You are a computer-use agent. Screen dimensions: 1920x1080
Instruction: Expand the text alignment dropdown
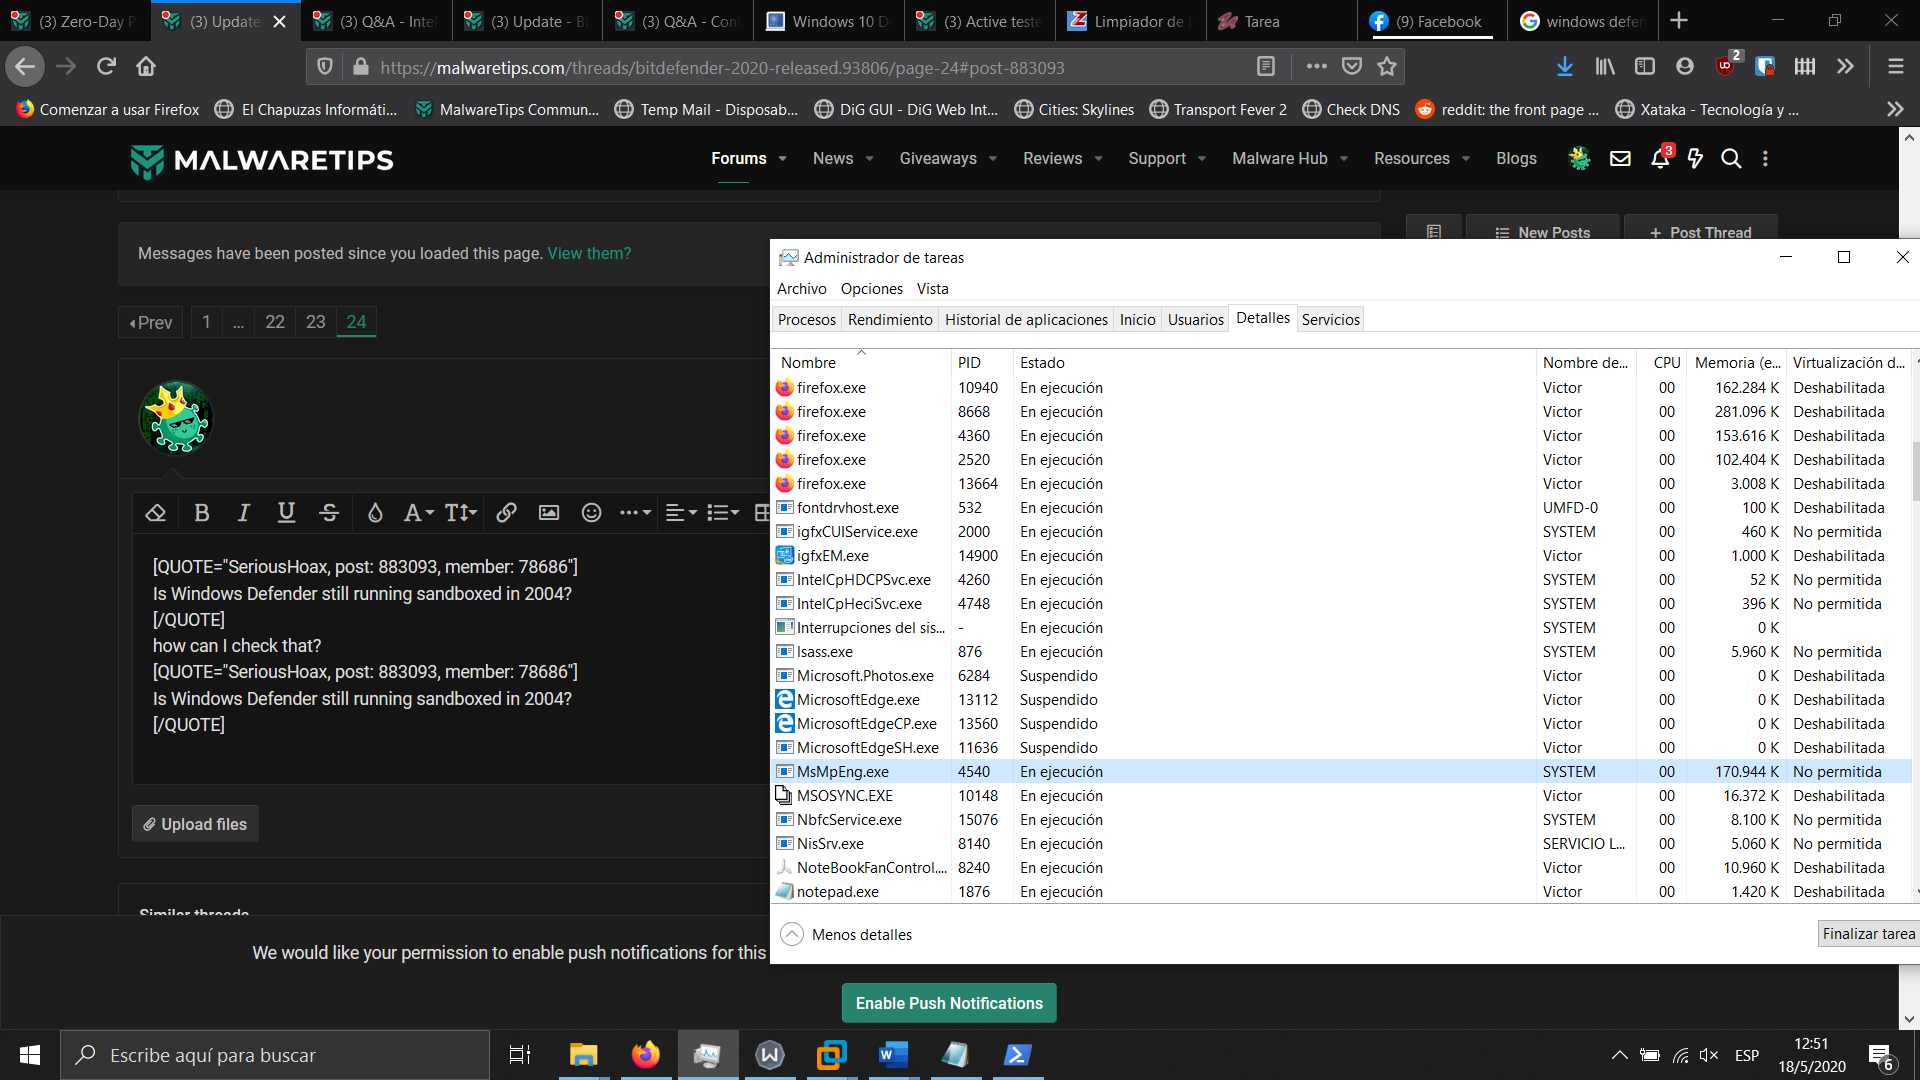click(x=681, y=513)
